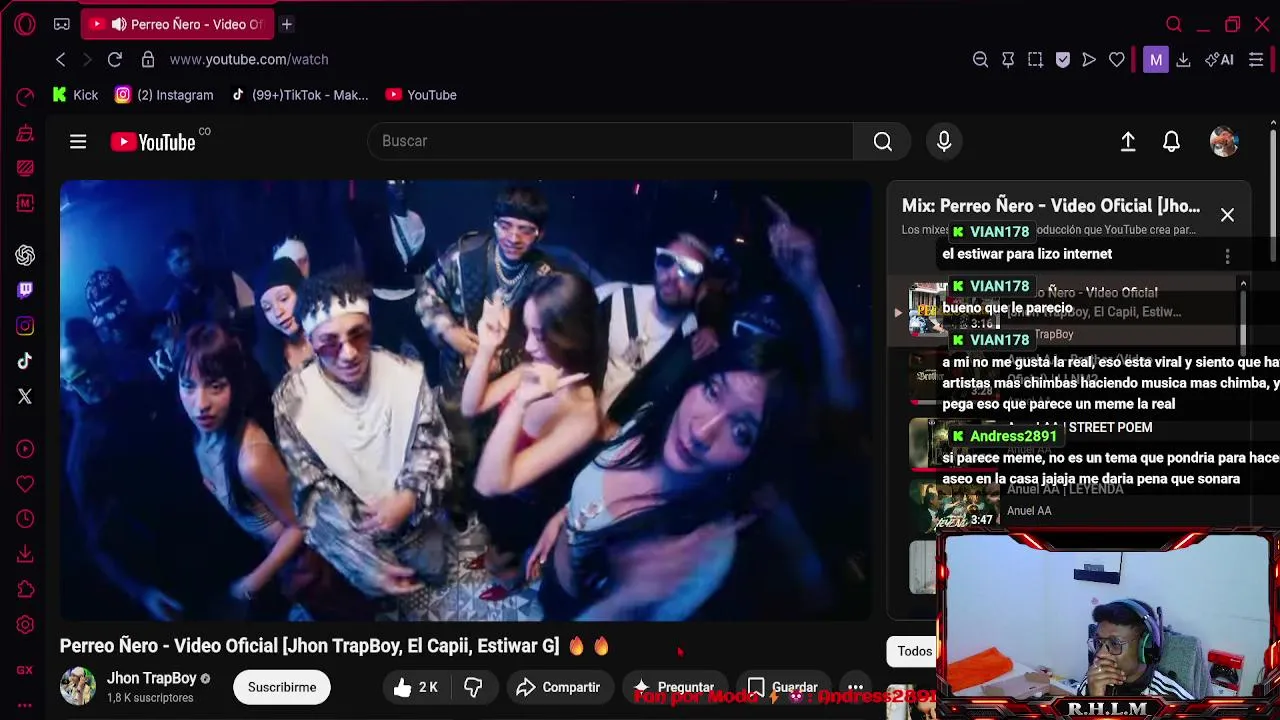
Task: Open GX Control speedometer icon in sidebar
Action: (25, 97)
